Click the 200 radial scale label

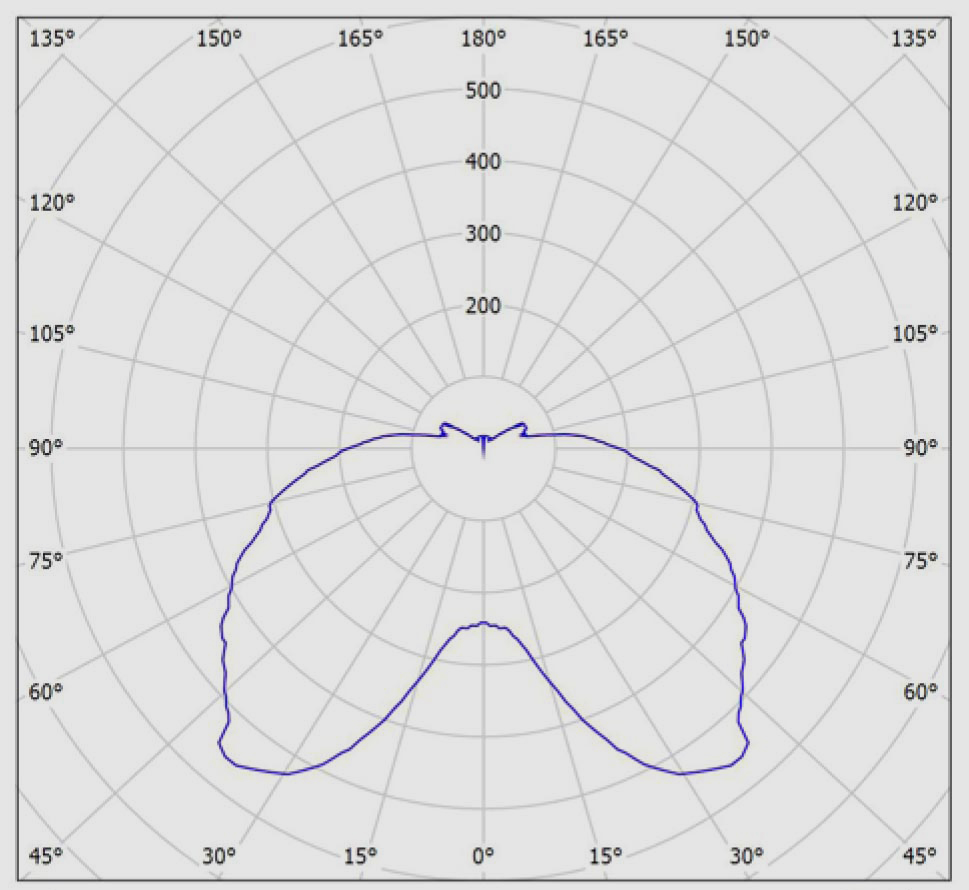484,307
